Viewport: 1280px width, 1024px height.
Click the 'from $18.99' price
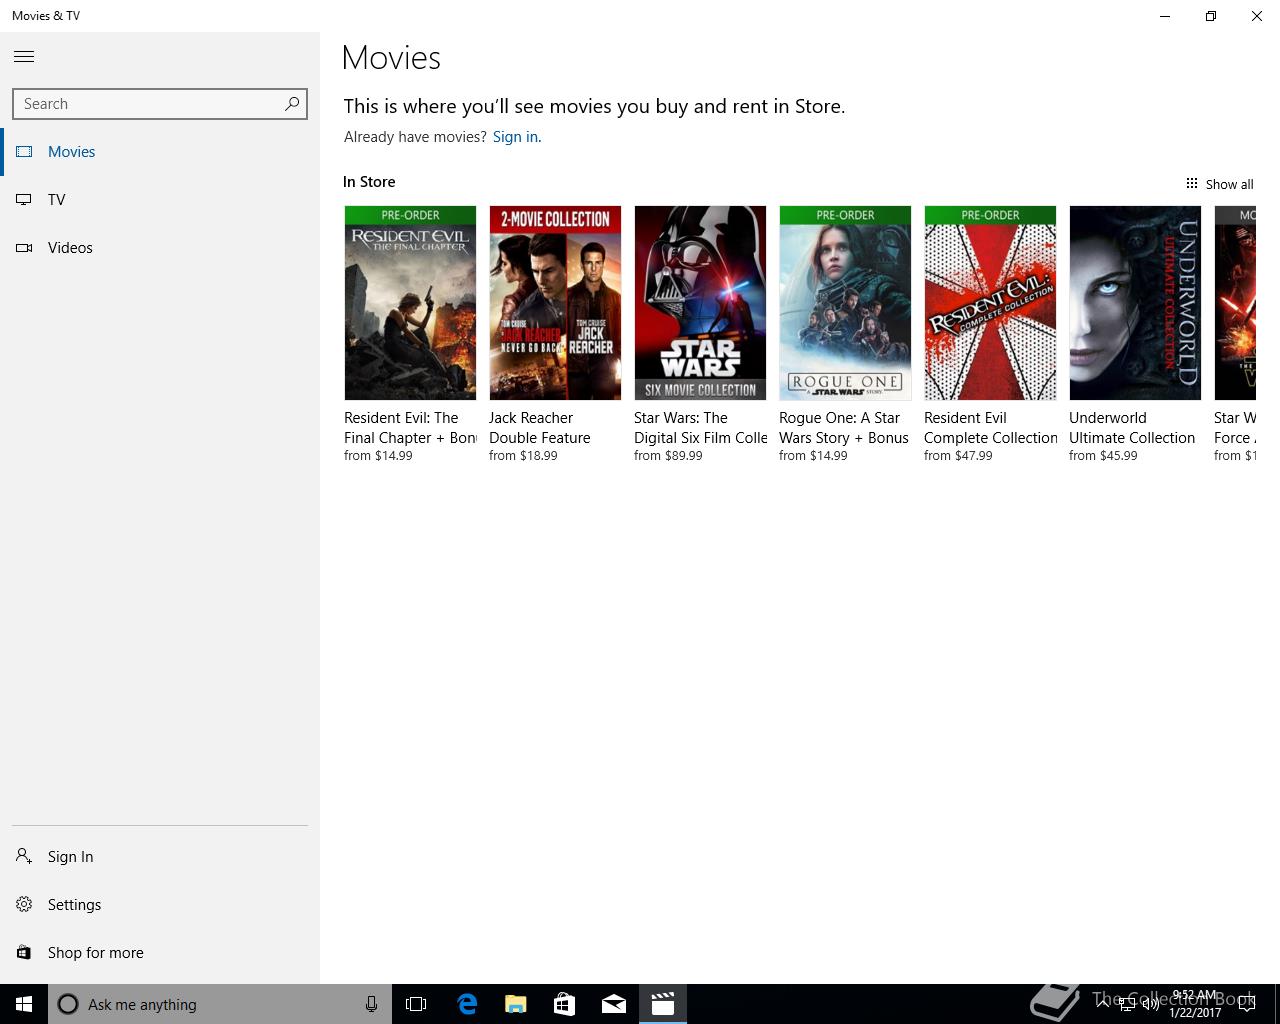tap(523, 456)
